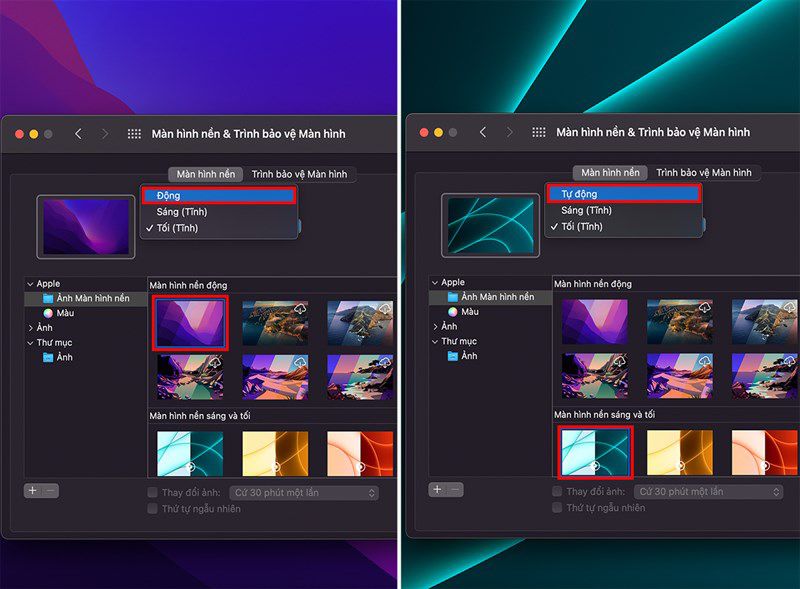
Task: Select 'Ảnh' folder under Thư mục in right window
Action: click(x=462, y=356)
